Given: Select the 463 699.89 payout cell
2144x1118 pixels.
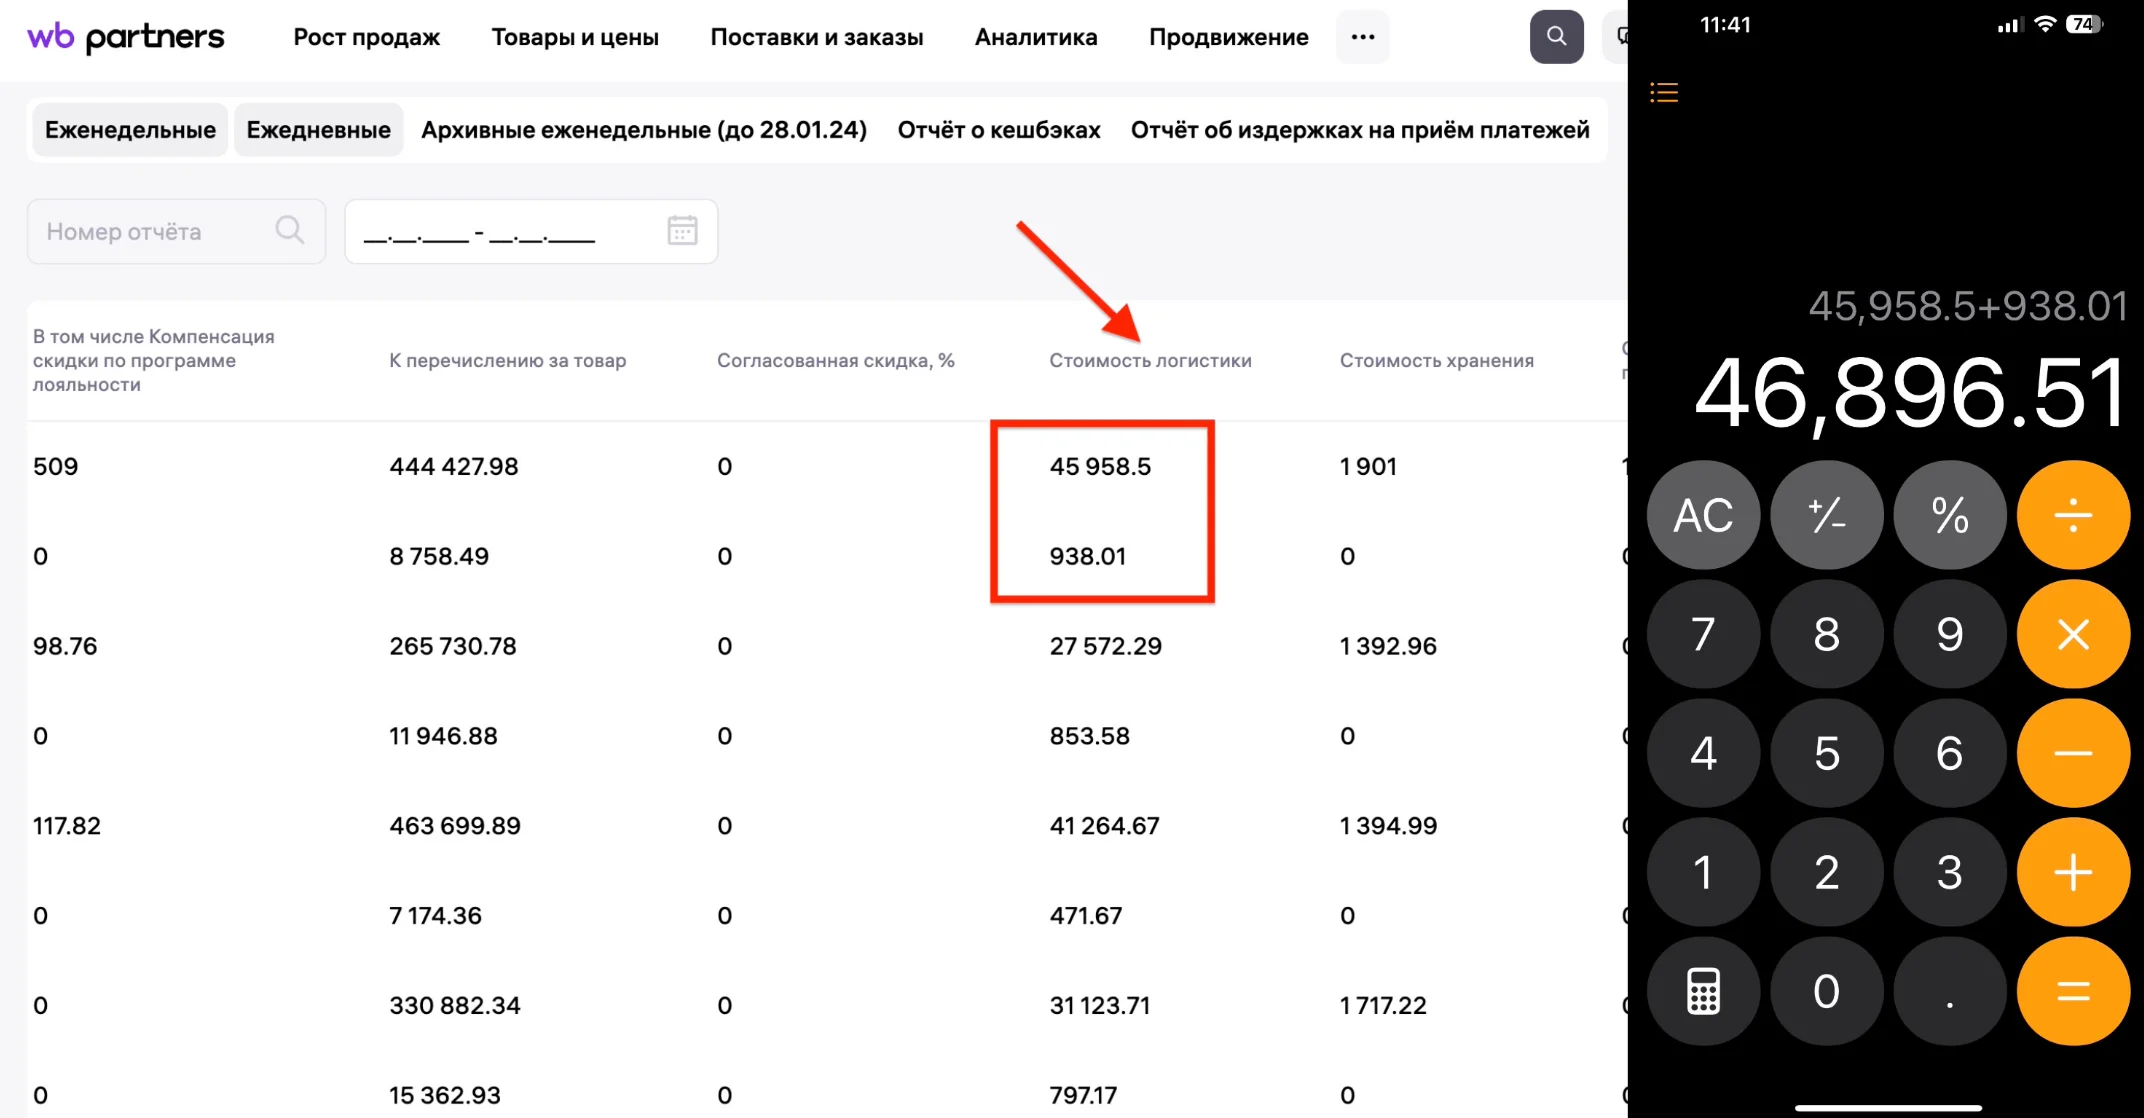Looking at the screenshot, I should coord(455,826).
